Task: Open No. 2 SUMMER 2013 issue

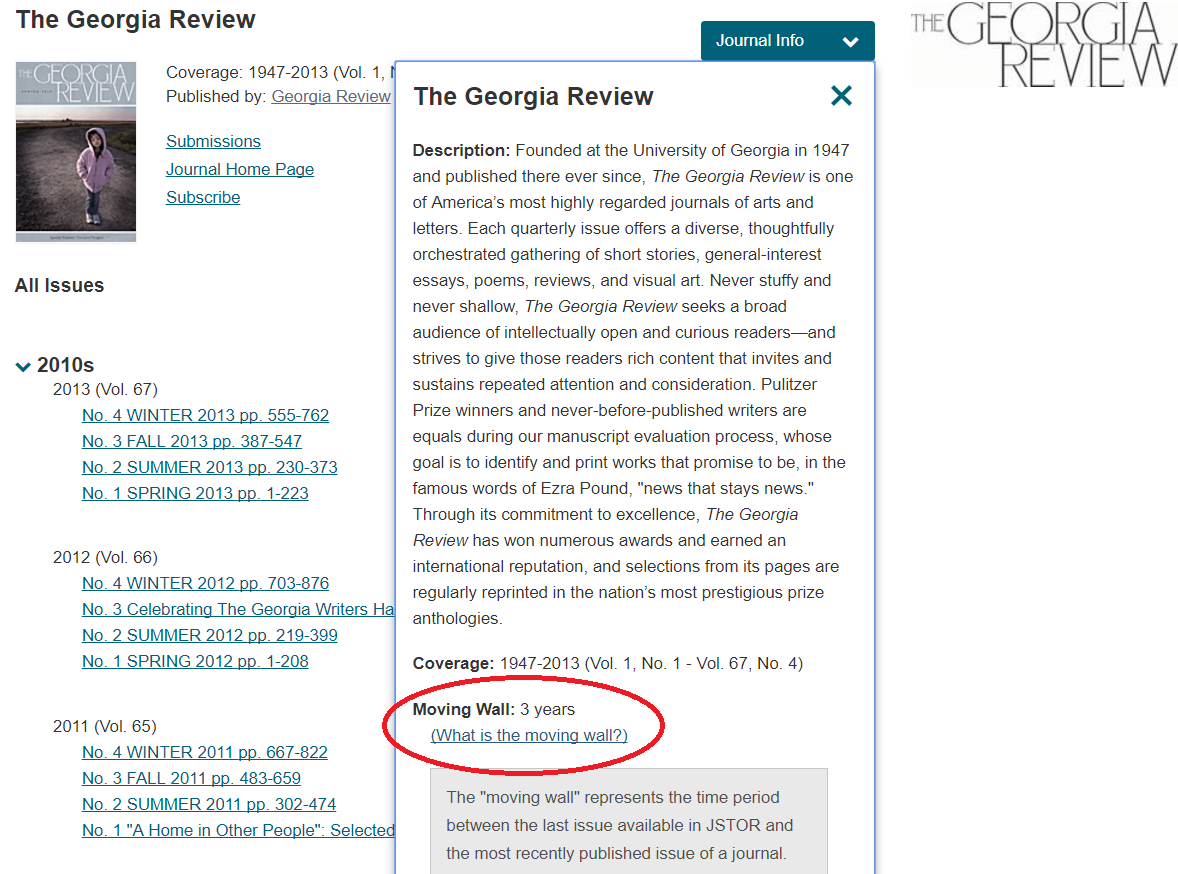Action: [x=210, y=467]
